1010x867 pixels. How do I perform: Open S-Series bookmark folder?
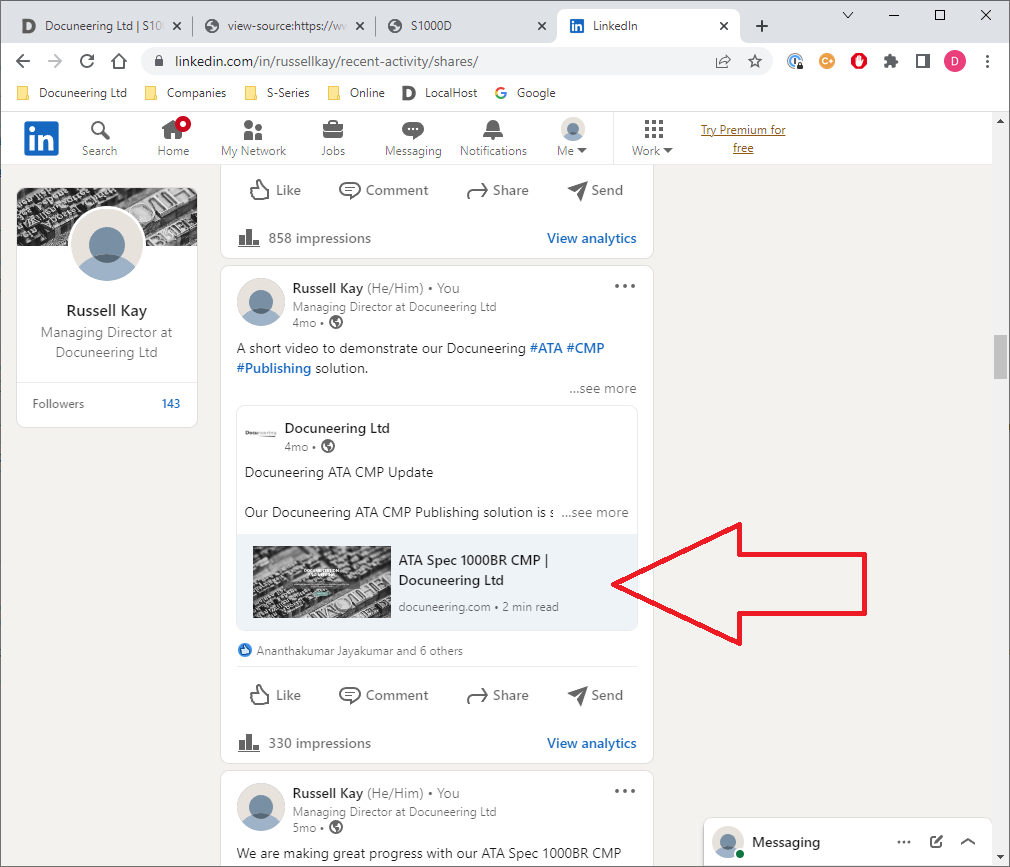tap(277, 93)
